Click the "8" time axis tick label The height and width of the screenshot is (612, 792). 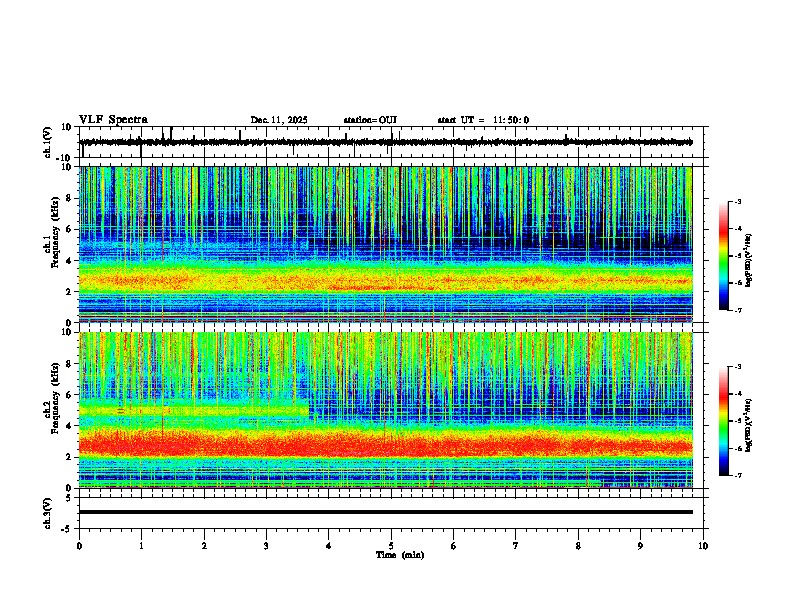(x=578, y=546)
